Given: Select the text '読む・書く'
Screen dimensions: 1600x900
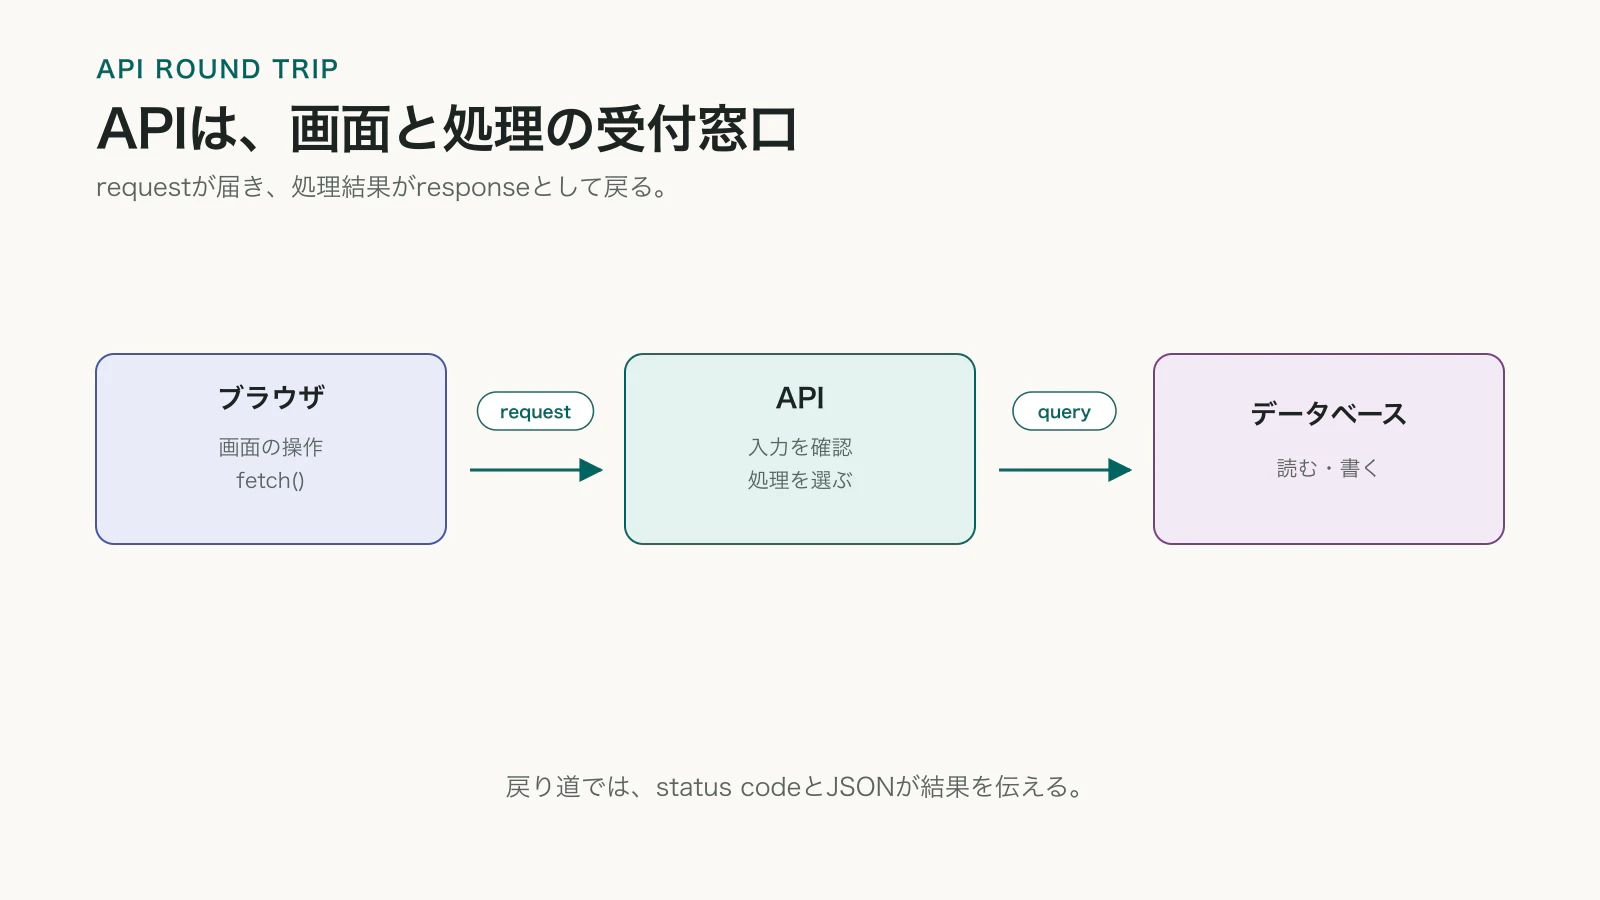Looking at the screenshot, I should (x=1328, y=468).
